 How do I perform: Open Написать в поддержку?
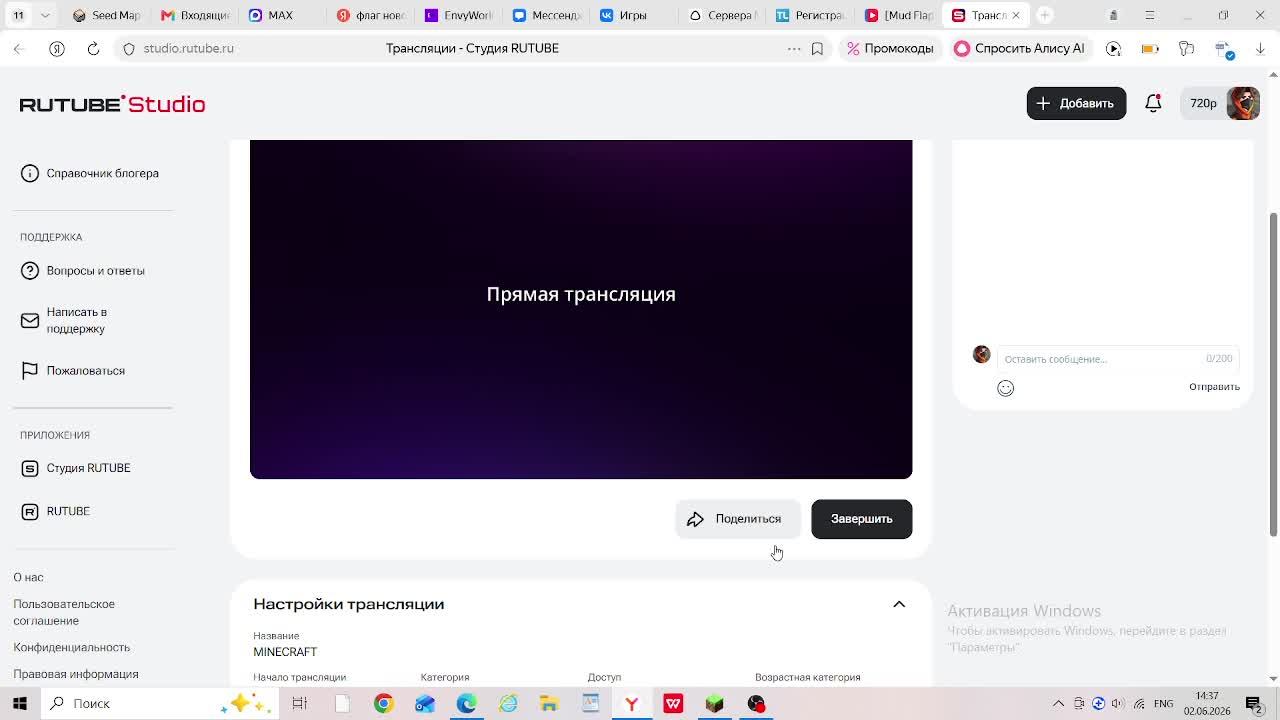point(64,320)
